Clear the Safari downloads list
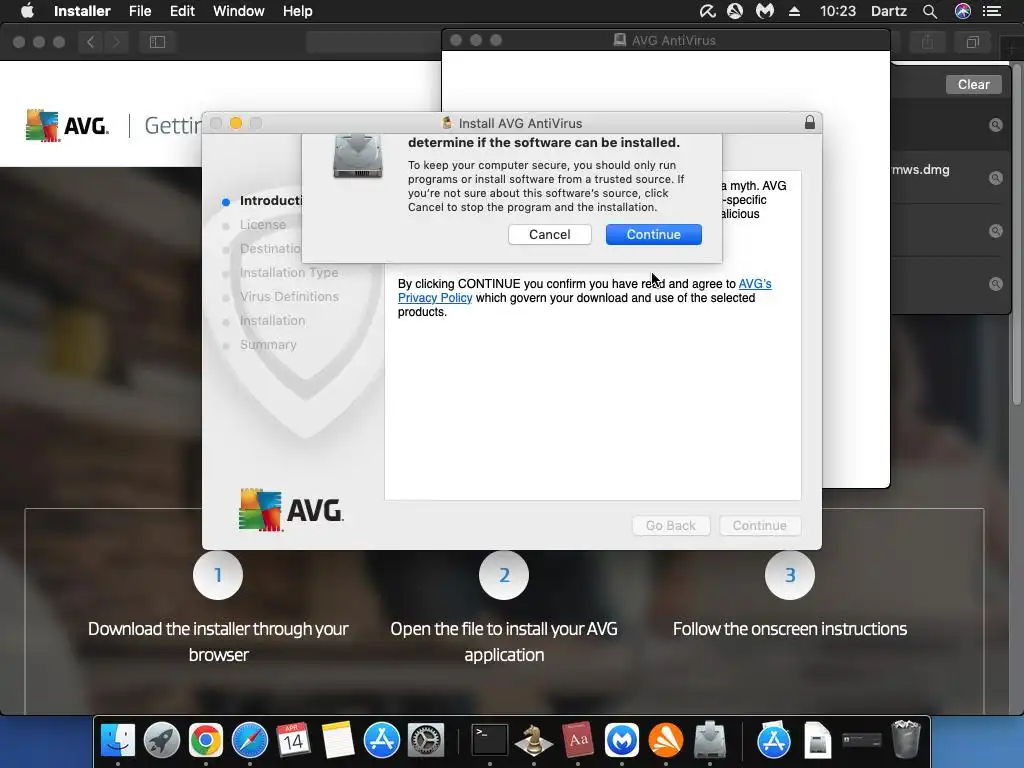The height and width of the screenshot is (768, 1024). click(973, 84)
